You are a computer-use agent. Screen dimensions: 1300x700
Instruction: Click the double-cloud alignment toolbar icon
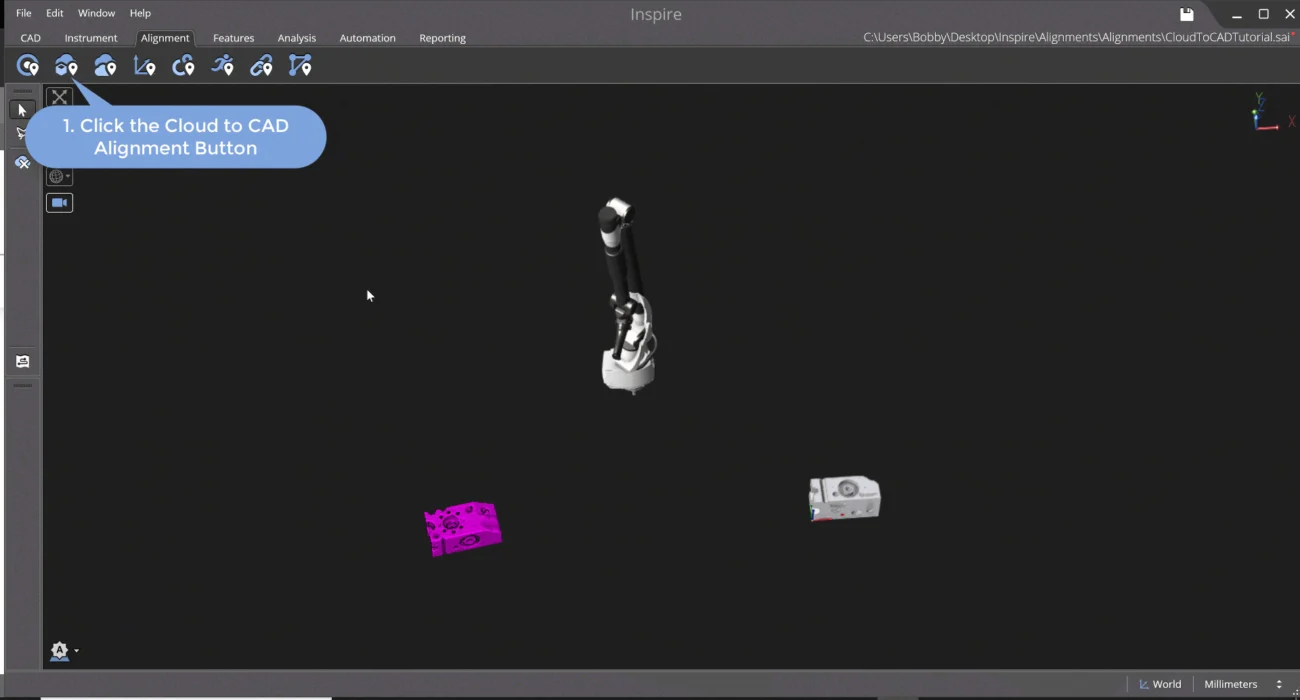pos(105,66)
